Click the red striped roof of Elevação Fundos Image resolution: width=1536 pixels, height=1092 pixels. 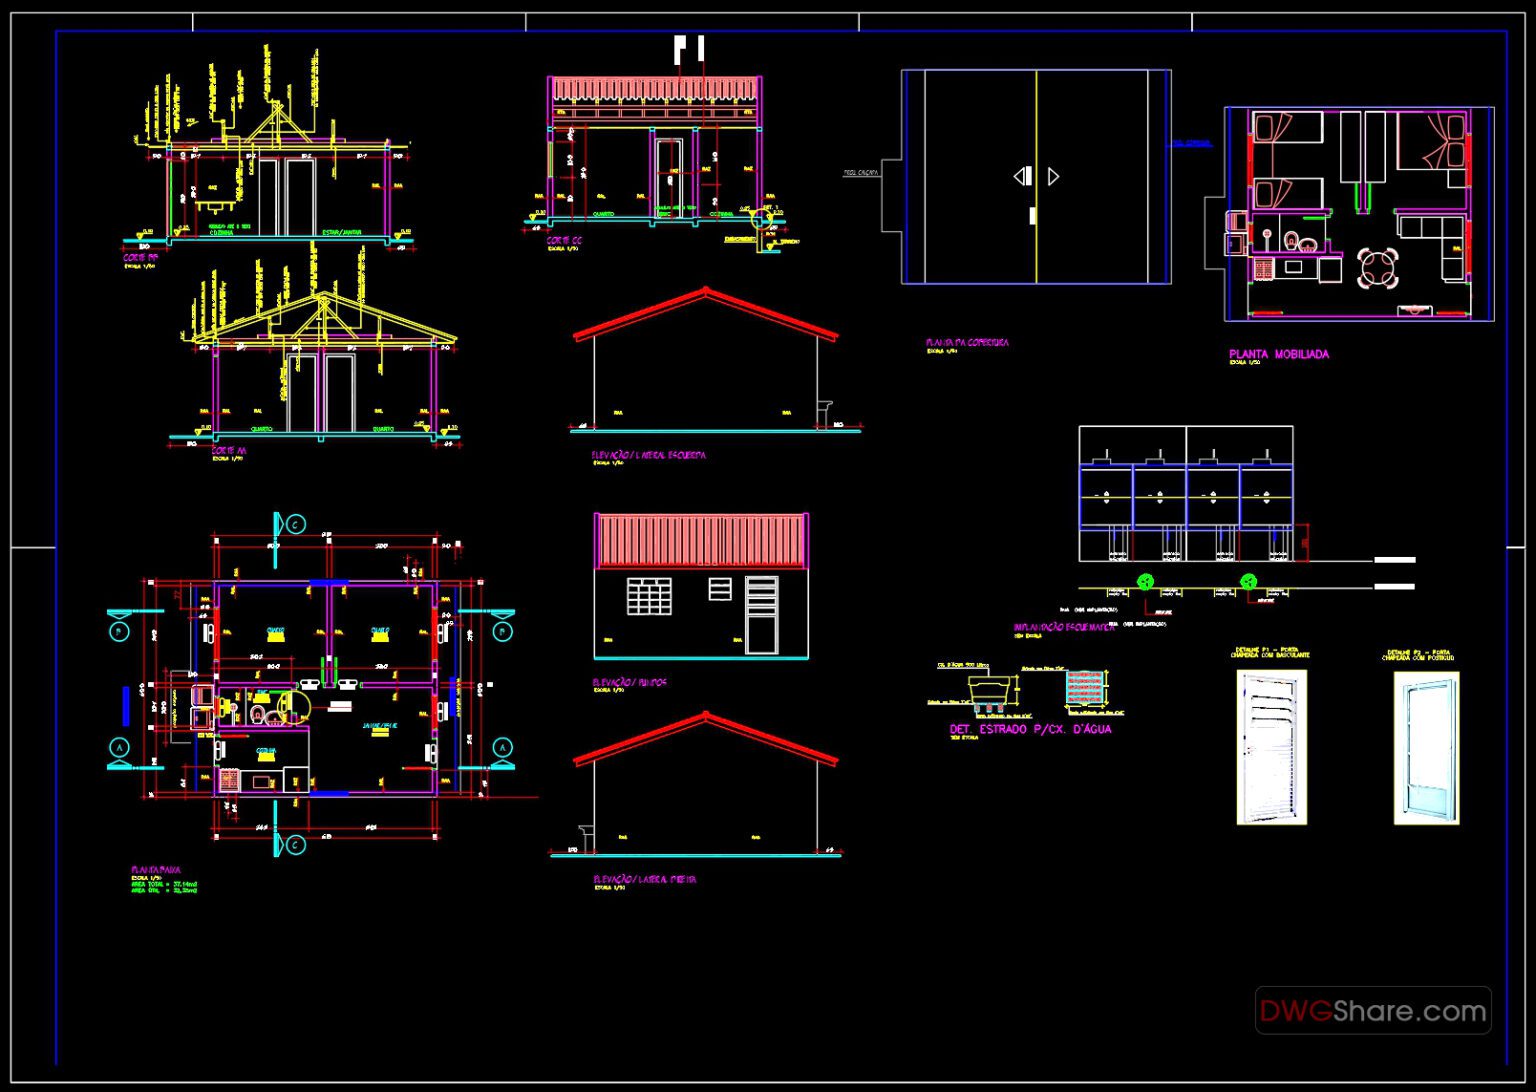pos(700,540)
